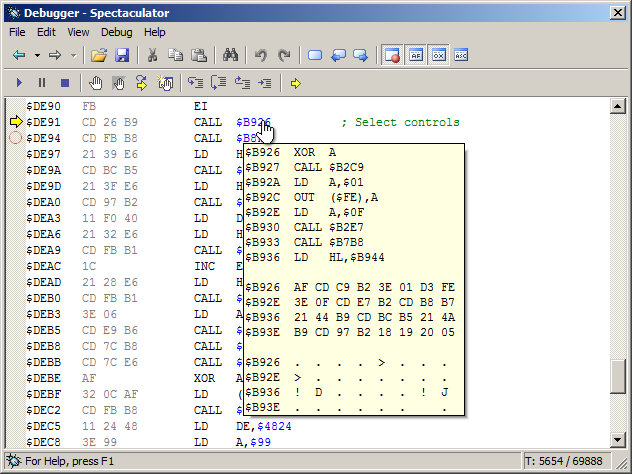
Task: Click the Undo toolbar icon
Action: click(260, 55)
